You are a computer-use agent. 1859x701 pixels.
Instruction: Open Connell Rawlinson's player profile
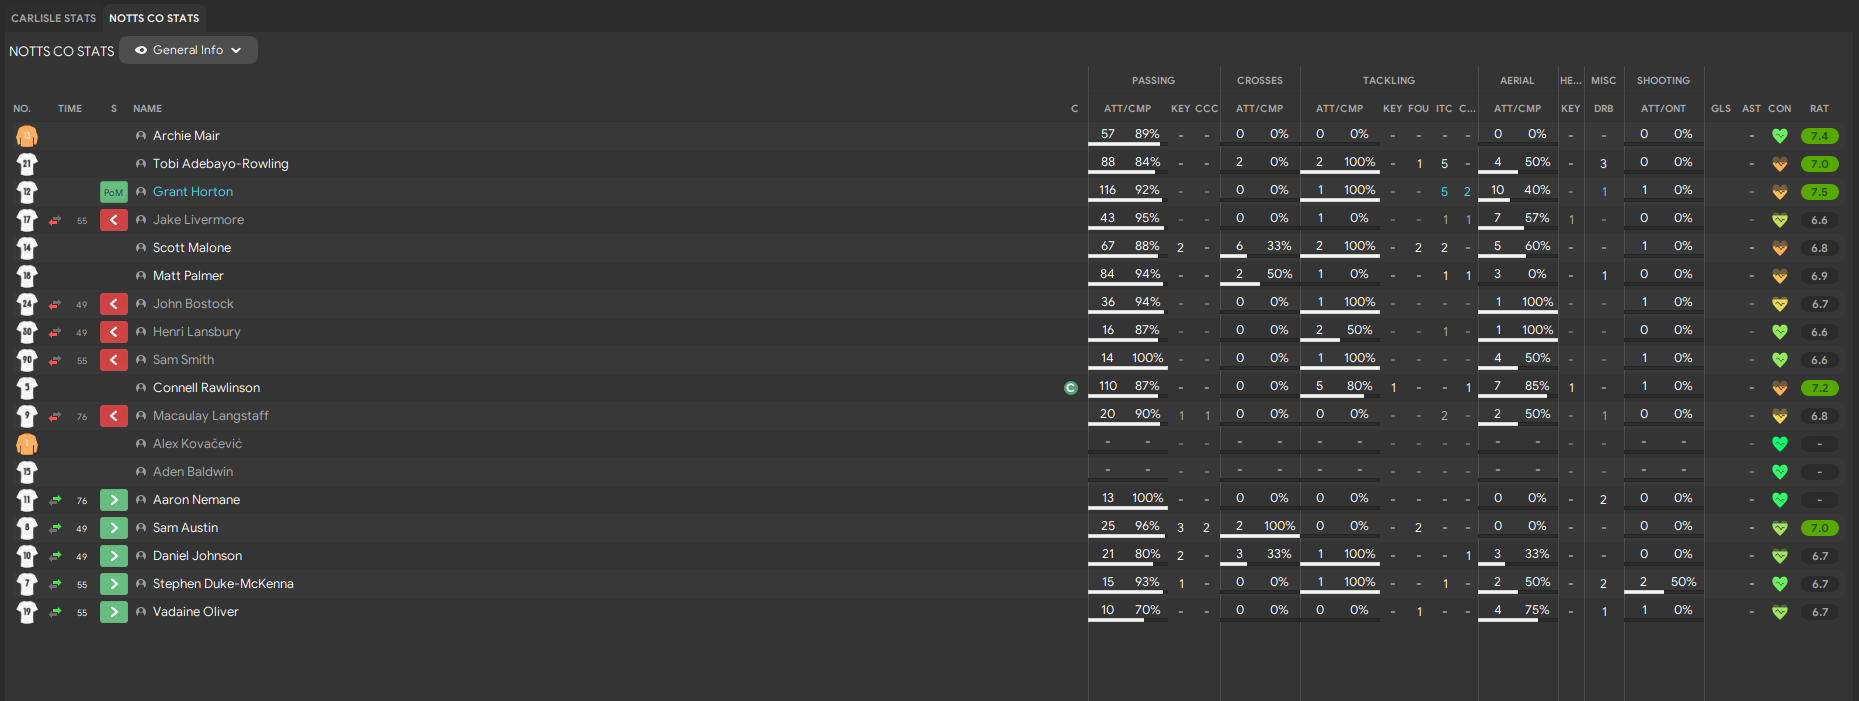pyautogui.click(x=206, y=388)
